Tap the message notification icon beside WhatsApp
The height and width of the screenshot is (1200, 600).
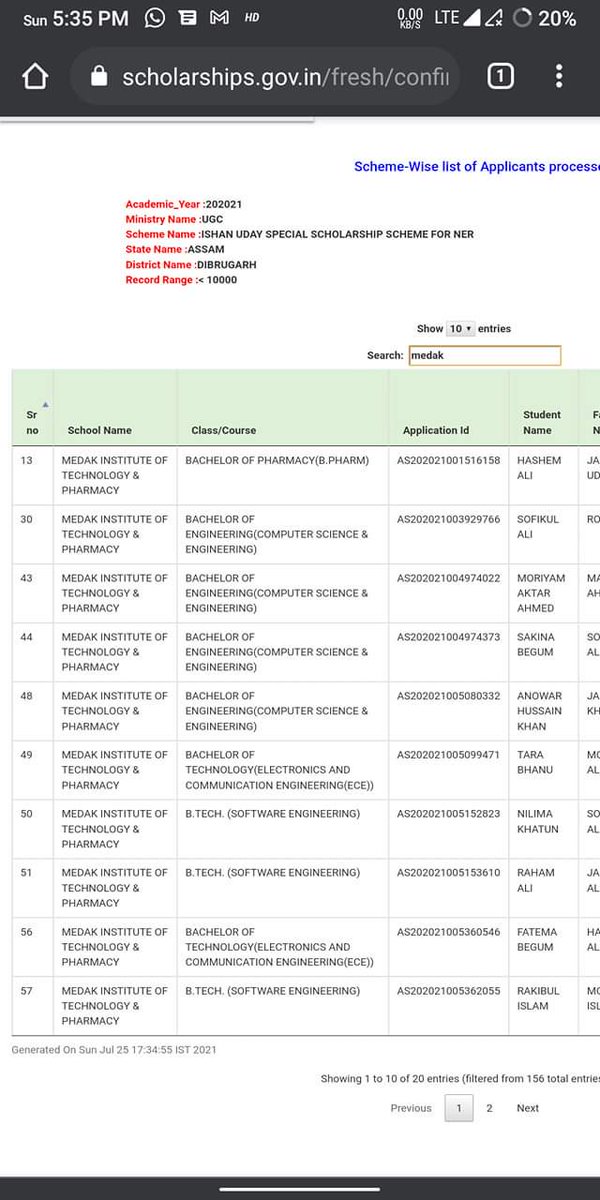tap(186, 17)
